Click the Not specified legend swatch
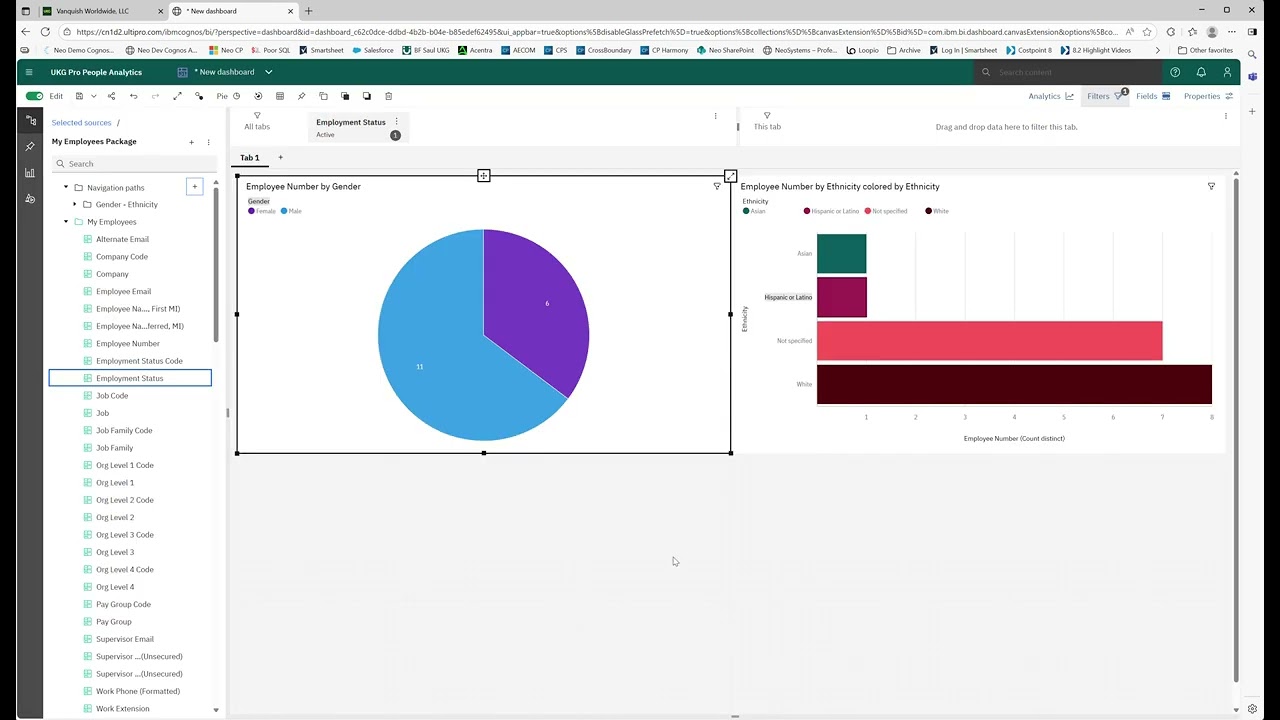Screen dimensions: 1280x720 click(x=868, y=211)
